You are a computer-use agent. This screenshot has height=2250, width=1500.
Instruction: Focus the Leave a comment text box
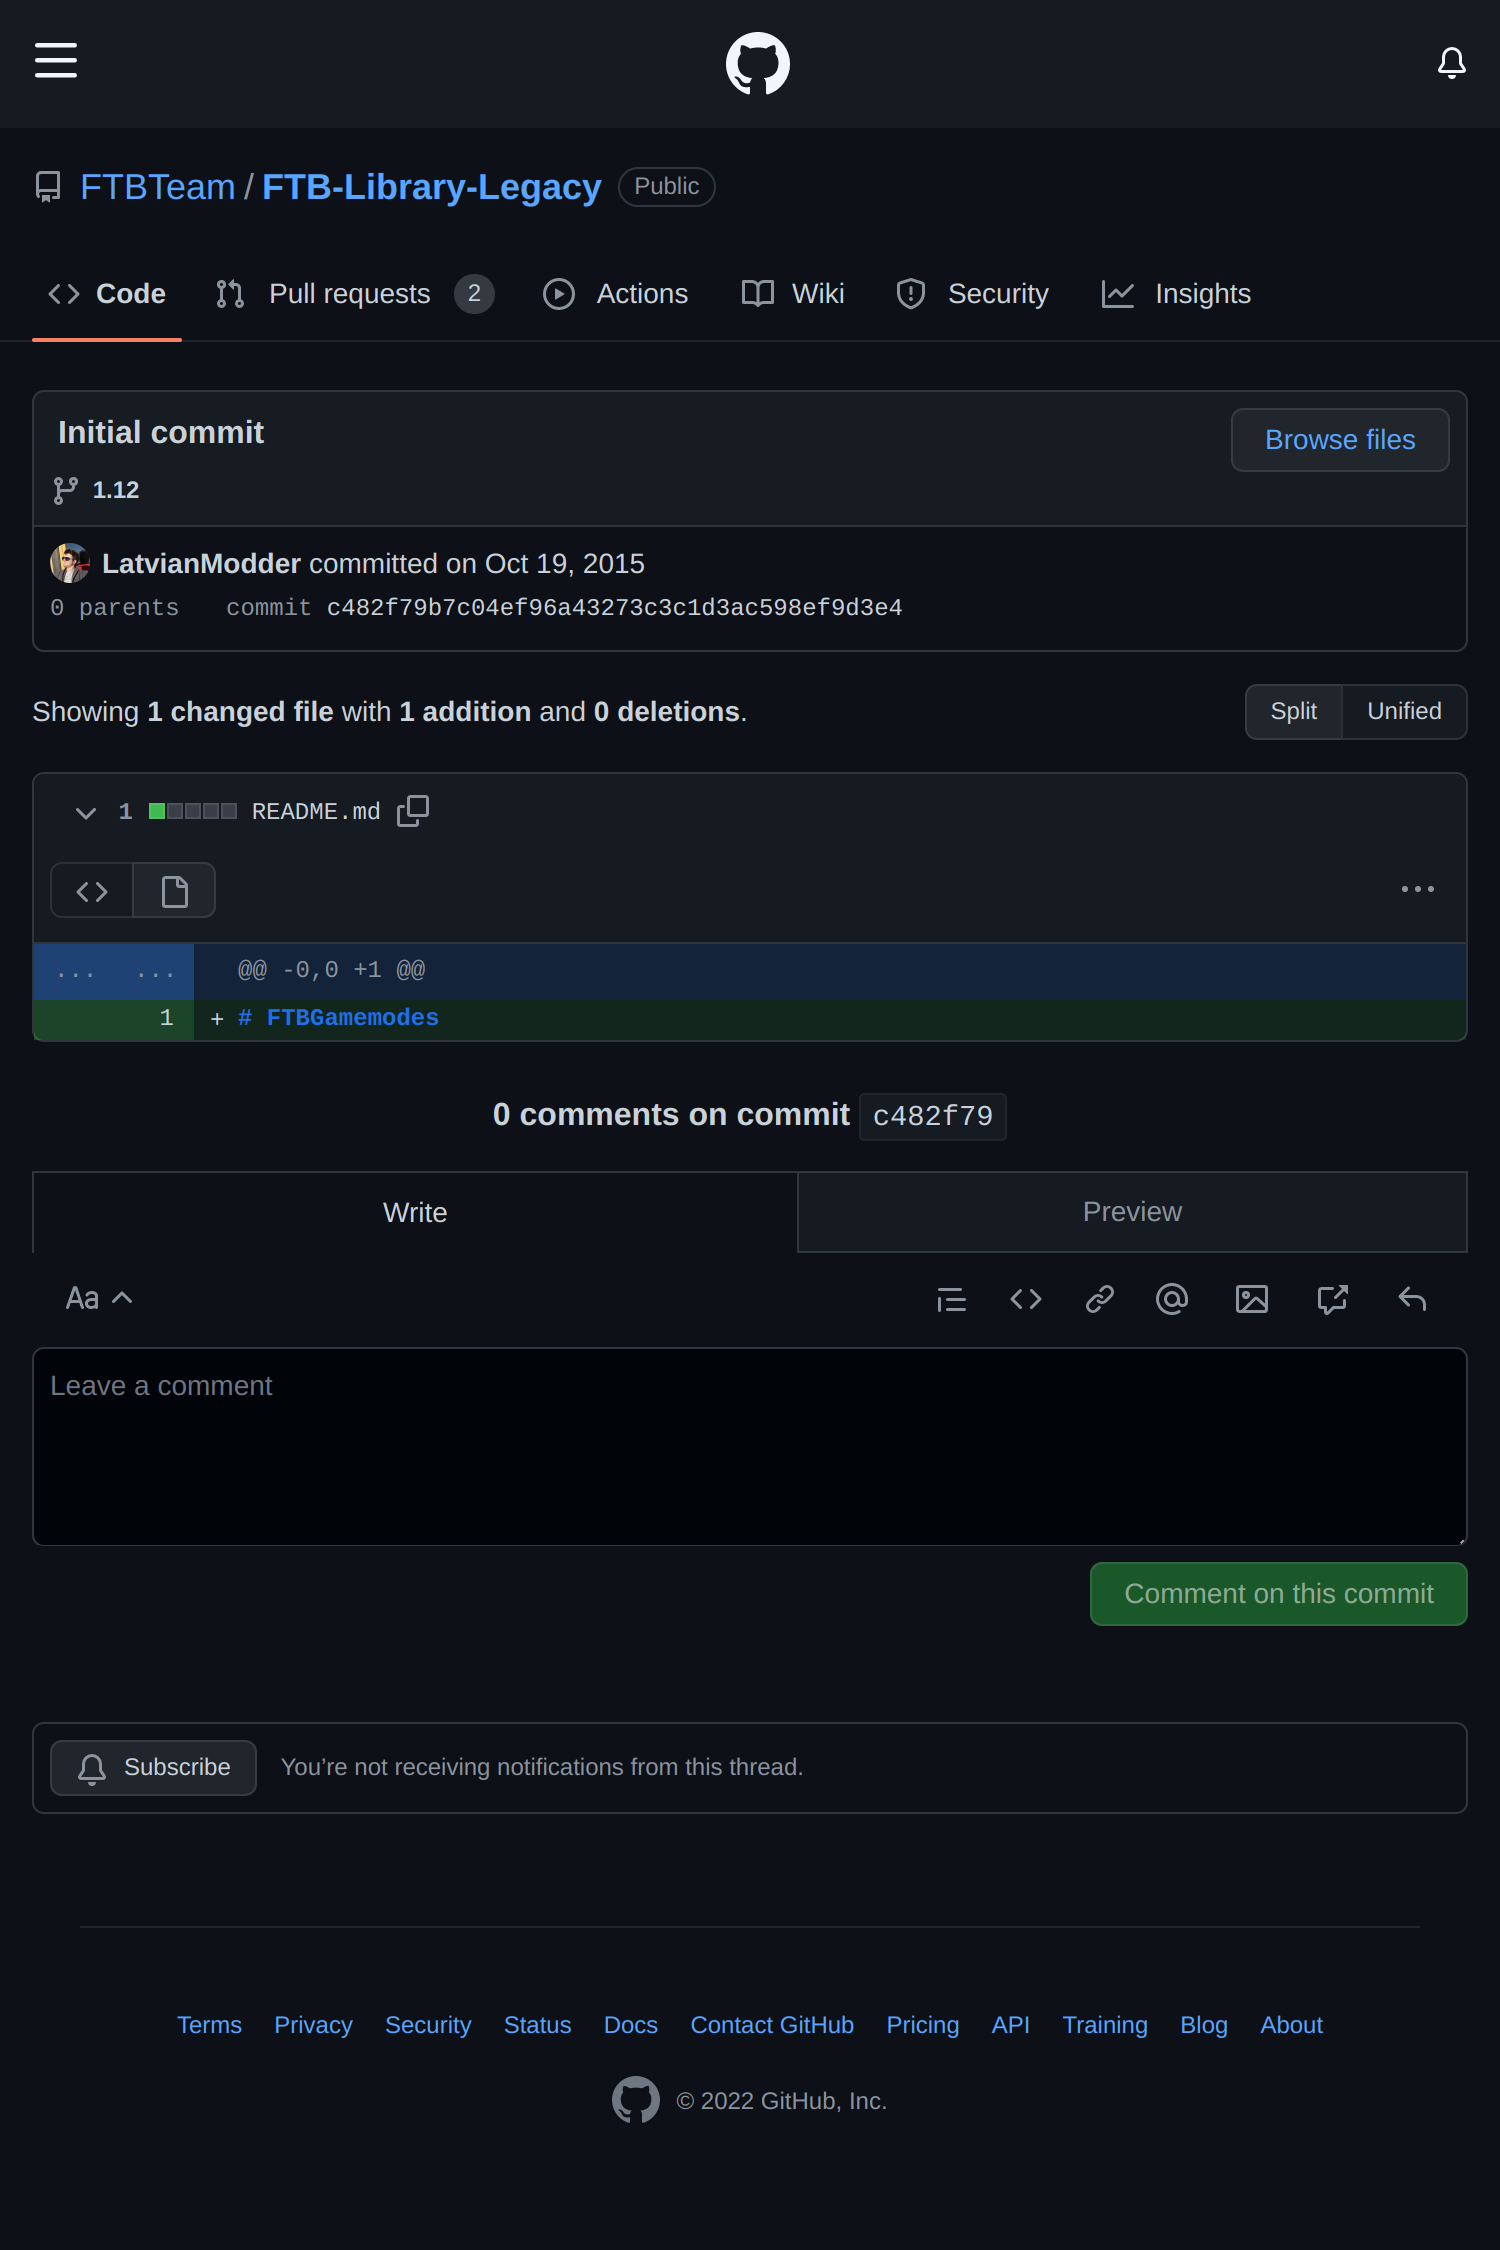[x=750, y=1446]
